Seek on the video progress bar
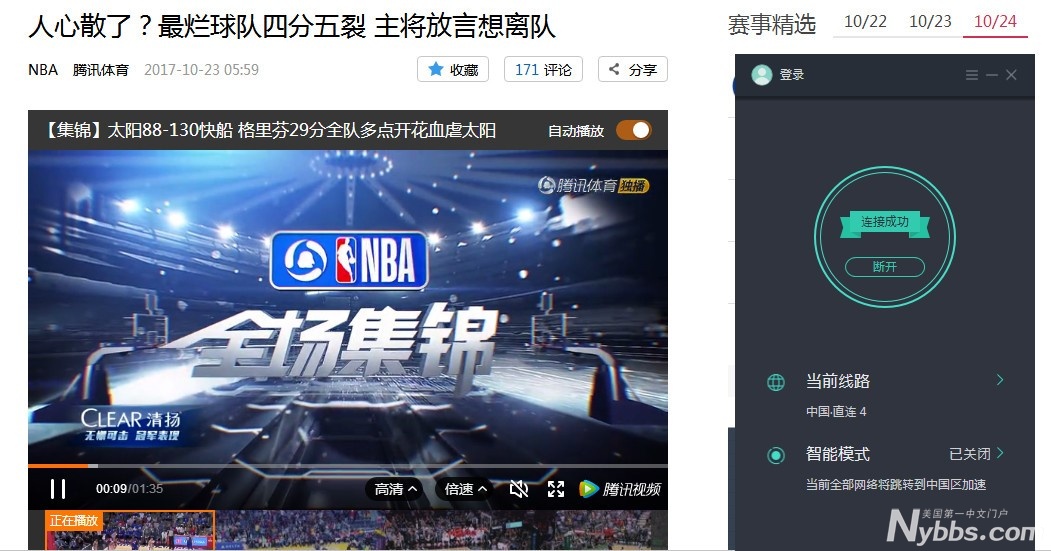This screenshot has width=1051, height=551. [348, 465]
